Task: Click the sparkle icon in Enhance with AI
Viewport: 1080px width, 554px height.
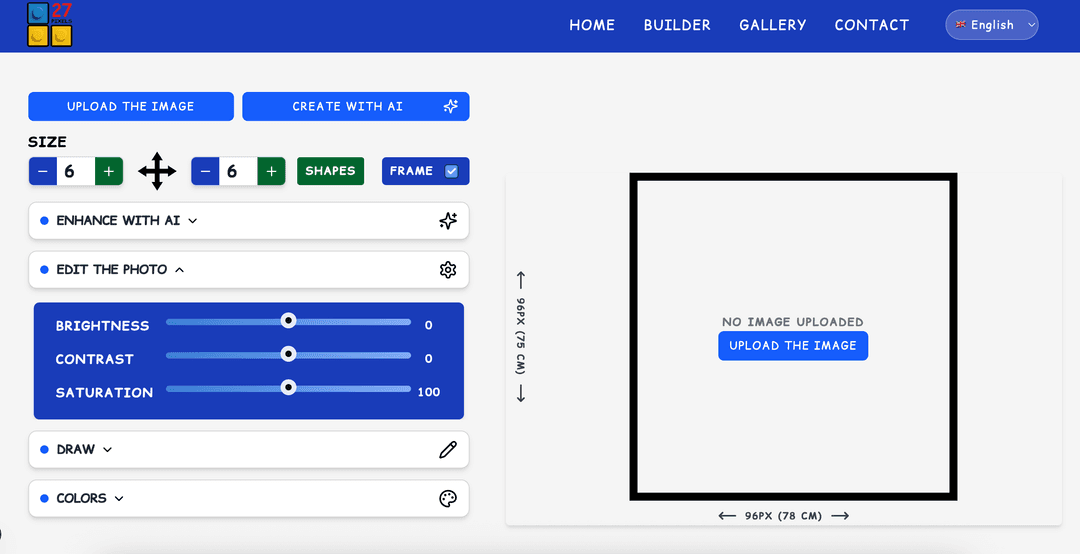Action: pyautogui.click(x=448, y=221)
